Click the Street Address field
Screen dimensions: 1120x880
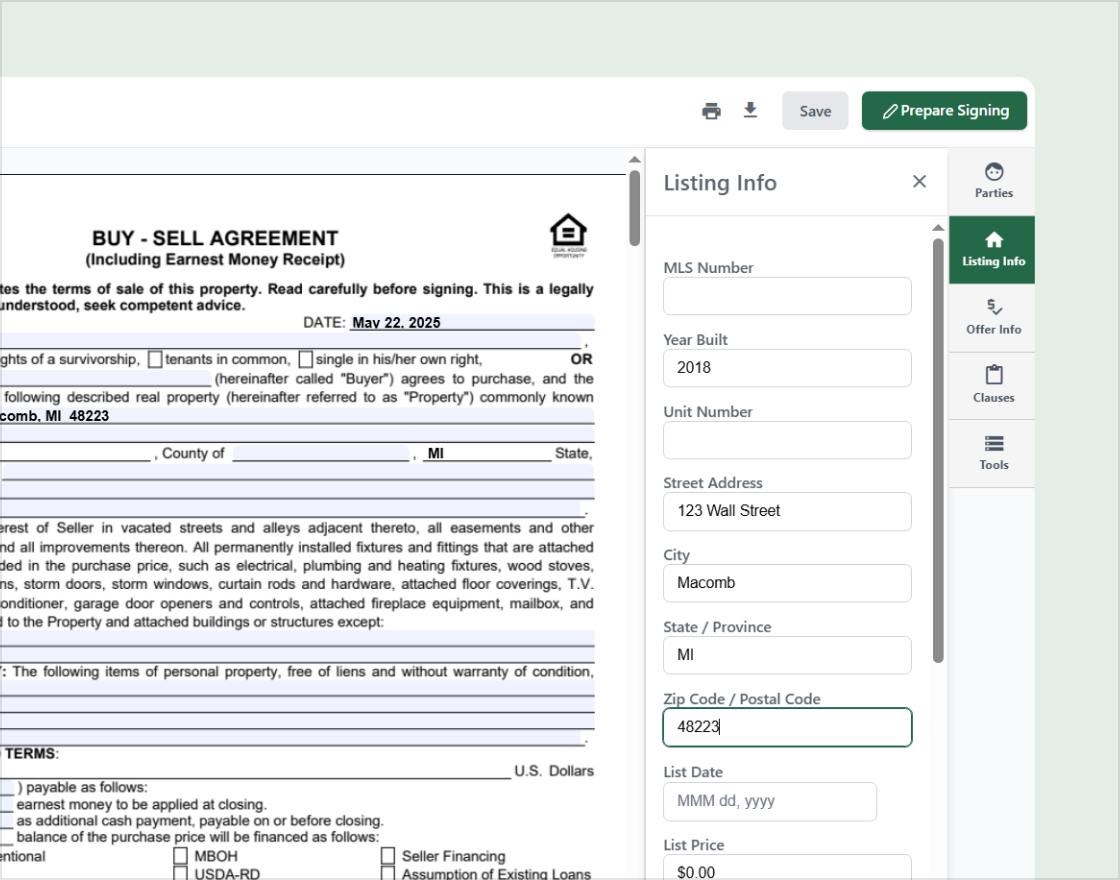click(x=787, y=511)
